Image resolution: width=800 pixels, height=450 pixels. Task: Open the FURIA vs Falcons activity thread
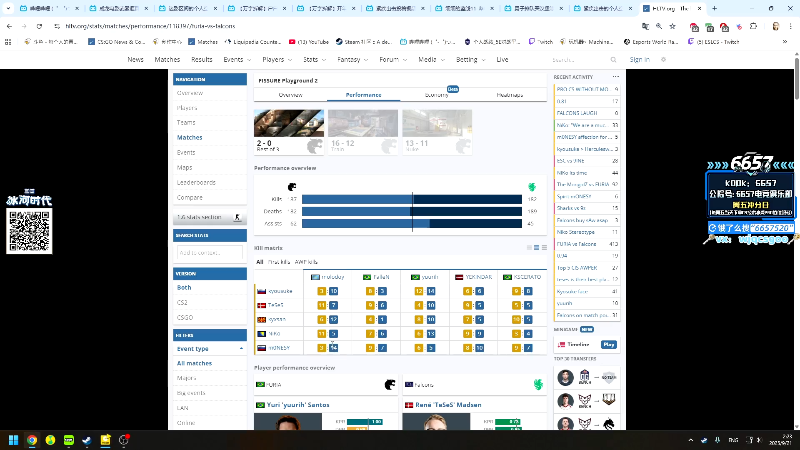point(587,244)
